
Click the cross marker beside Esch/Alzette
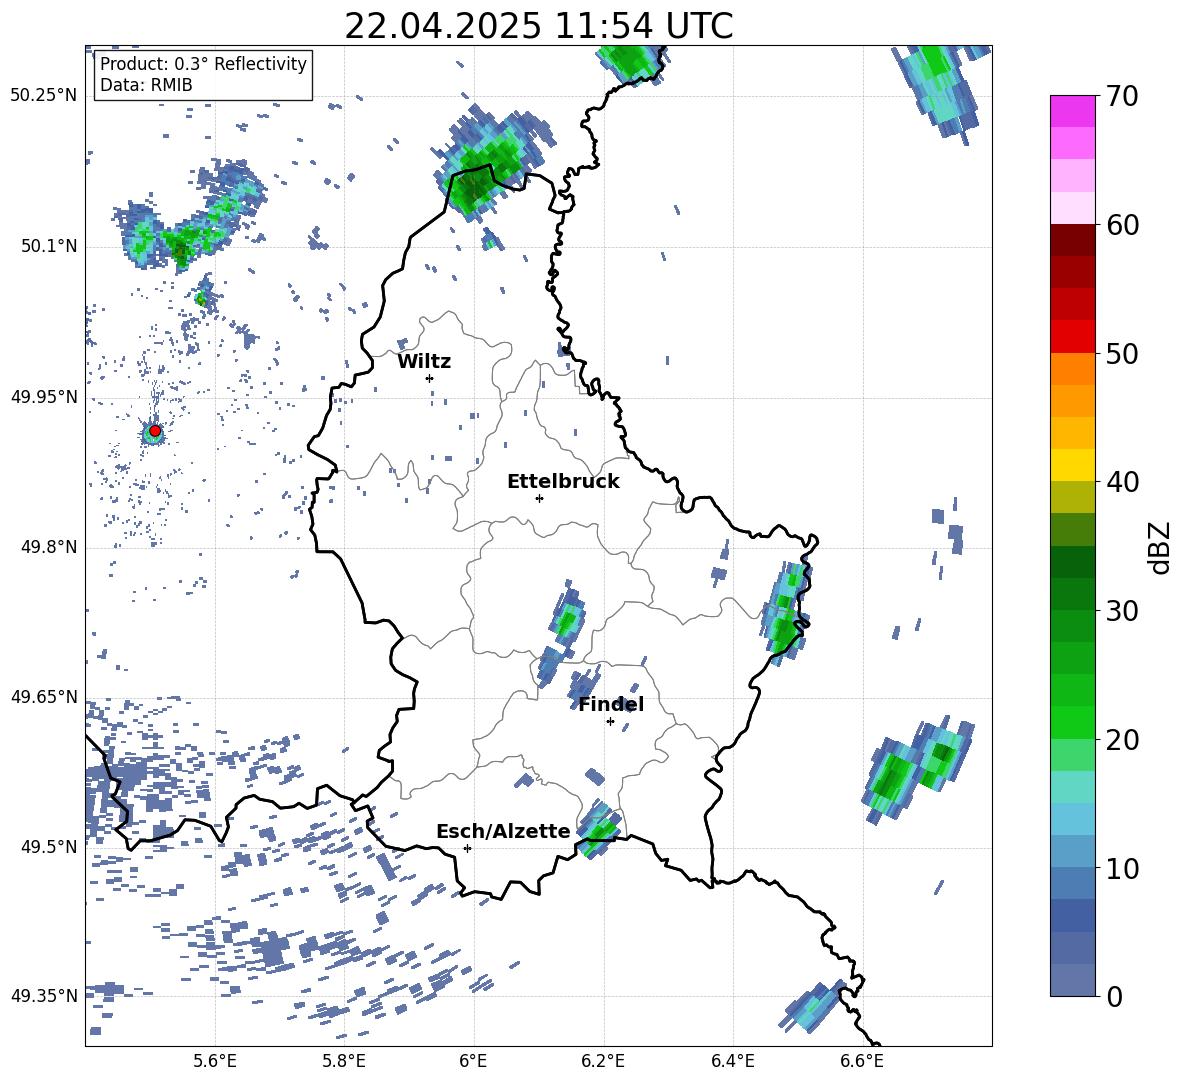click(467, 848)
